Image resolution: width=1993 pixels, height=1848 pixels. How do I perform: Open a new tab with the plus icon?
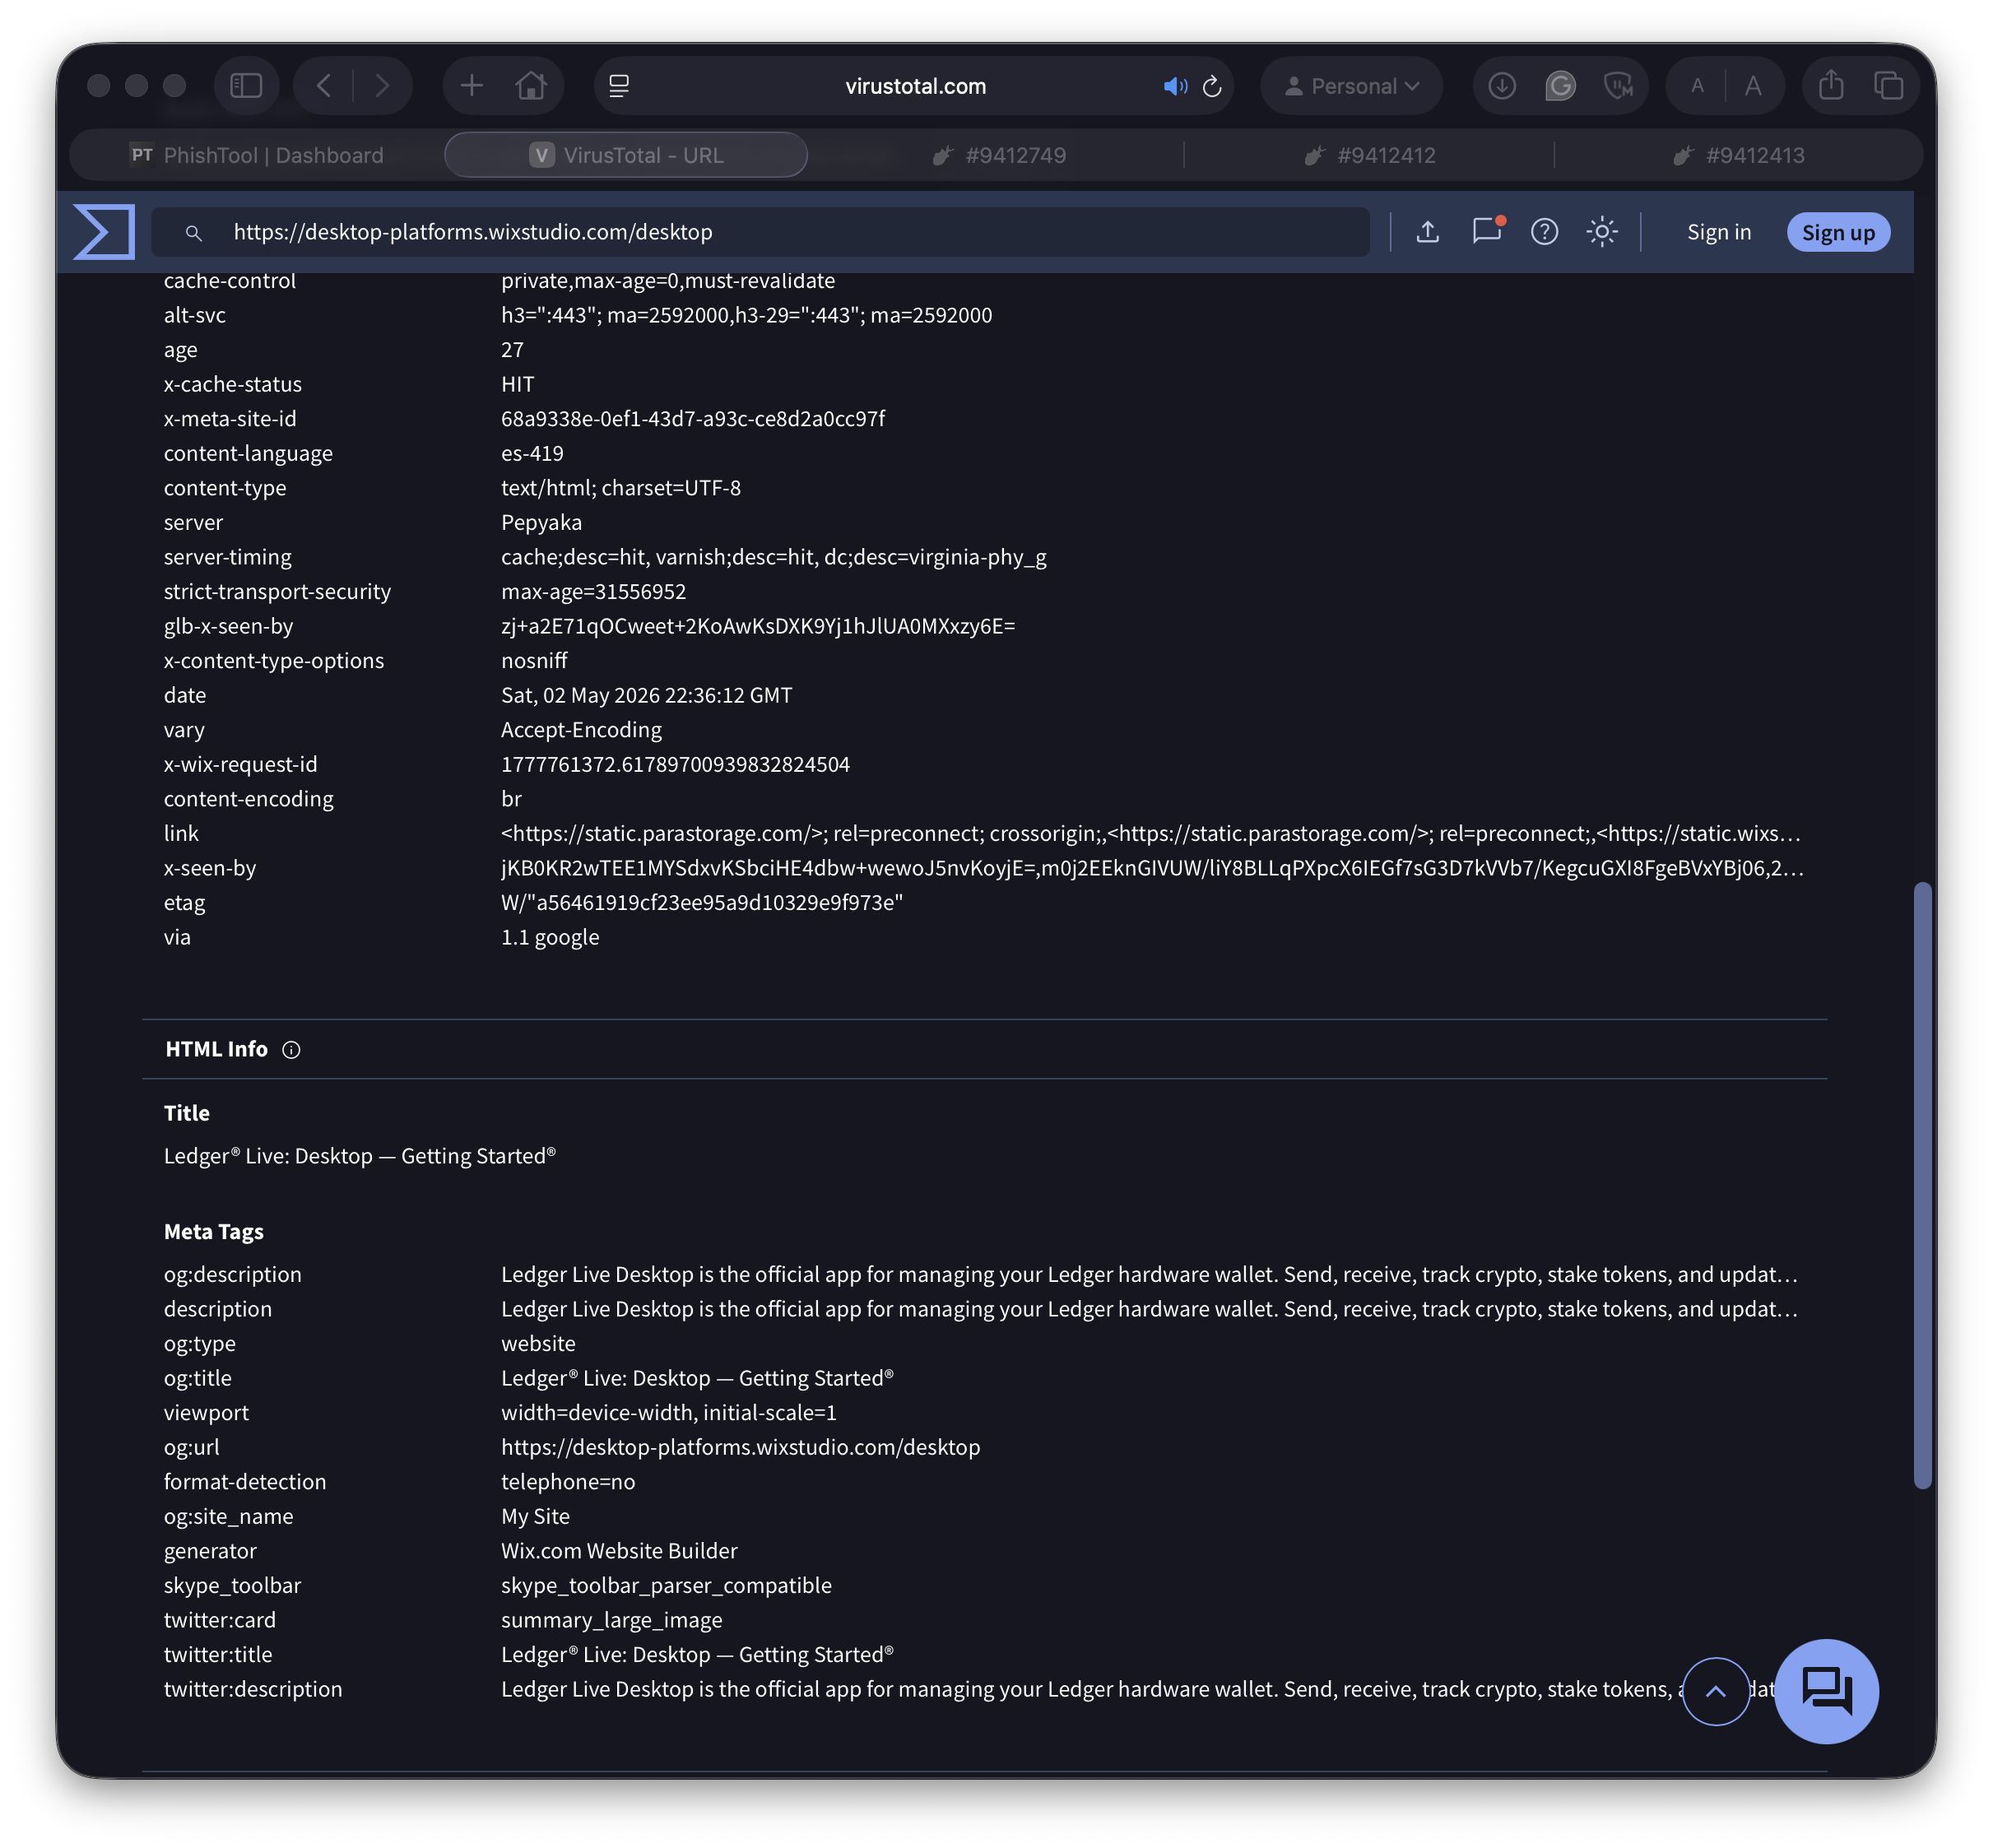471,86
